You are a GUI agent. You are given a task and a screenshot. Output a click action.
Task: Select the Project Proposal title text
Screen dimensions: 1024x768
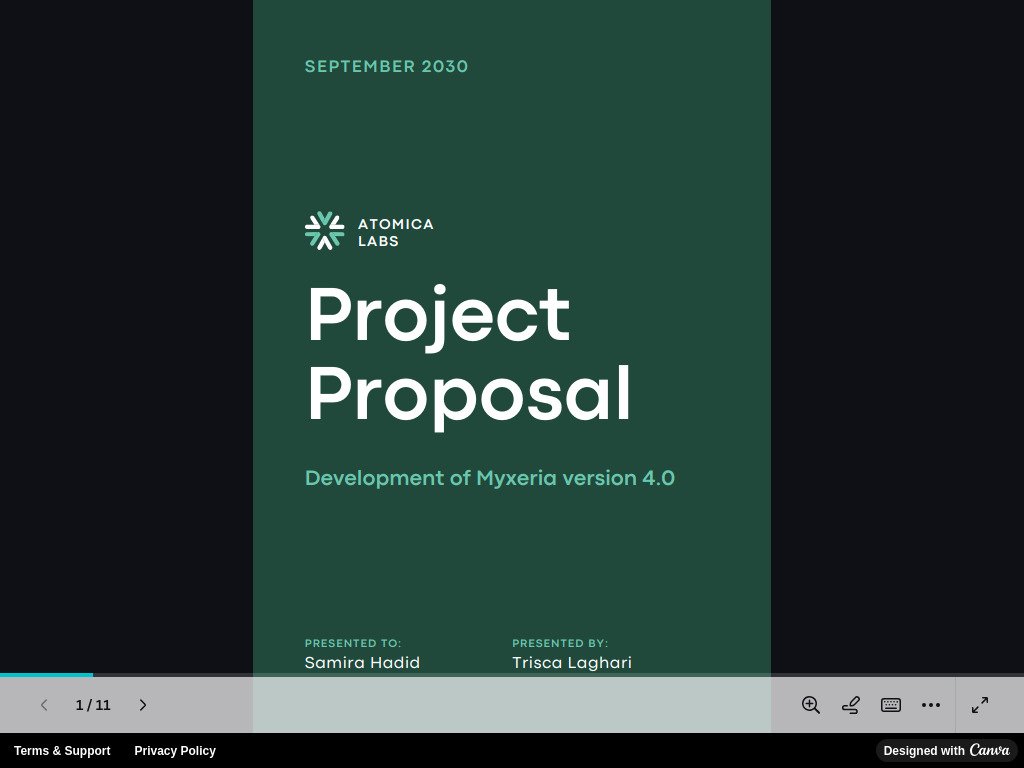pos(468,354)
